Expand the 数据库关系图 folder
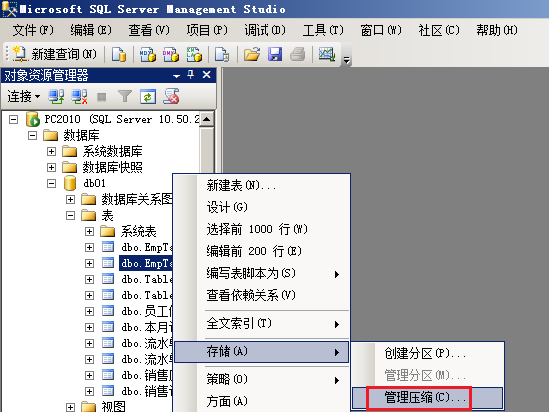549x412 pixels. point(70,199)
